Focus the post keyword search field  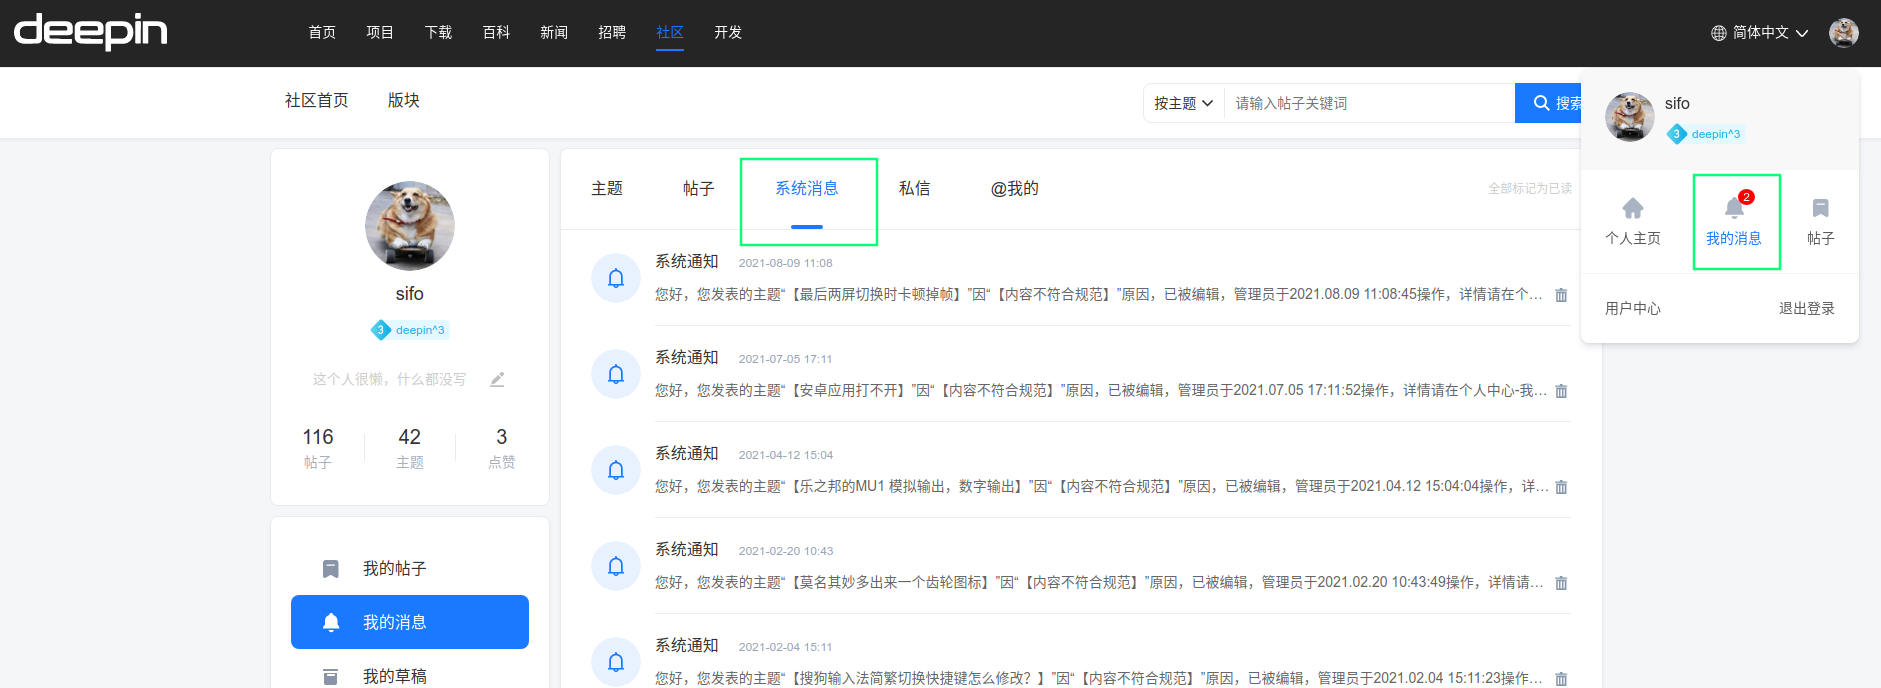point(1368,103)
